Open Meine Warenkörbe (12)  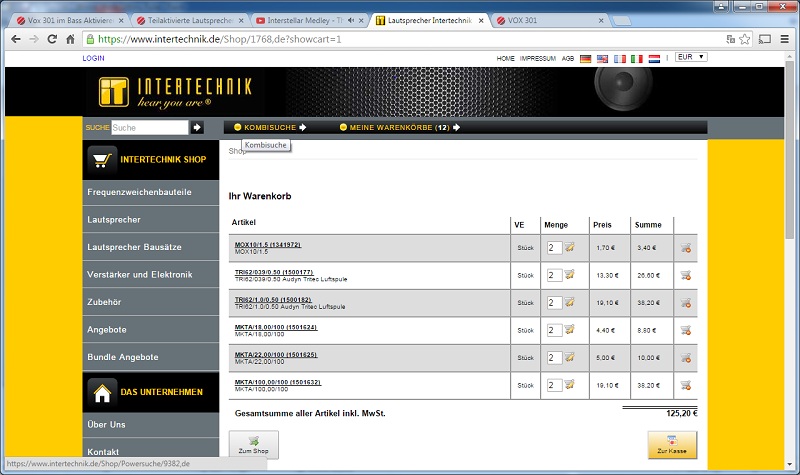pyautogui.click(x=400, y=128)
